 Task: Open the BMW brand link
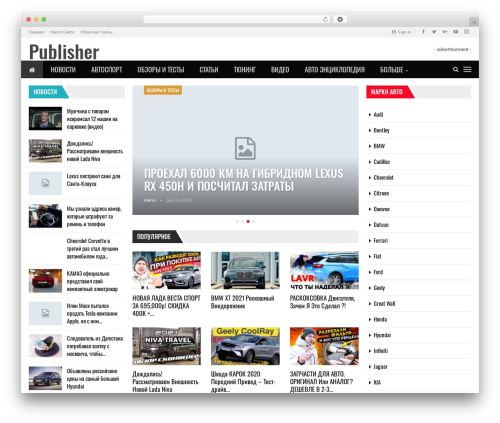coord(379,146)
